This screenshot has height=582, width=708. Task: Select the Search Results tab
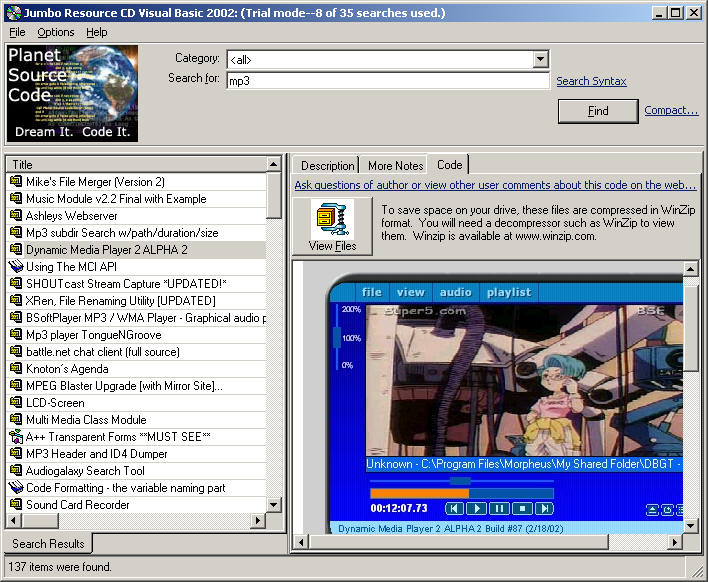coord(48,544)
